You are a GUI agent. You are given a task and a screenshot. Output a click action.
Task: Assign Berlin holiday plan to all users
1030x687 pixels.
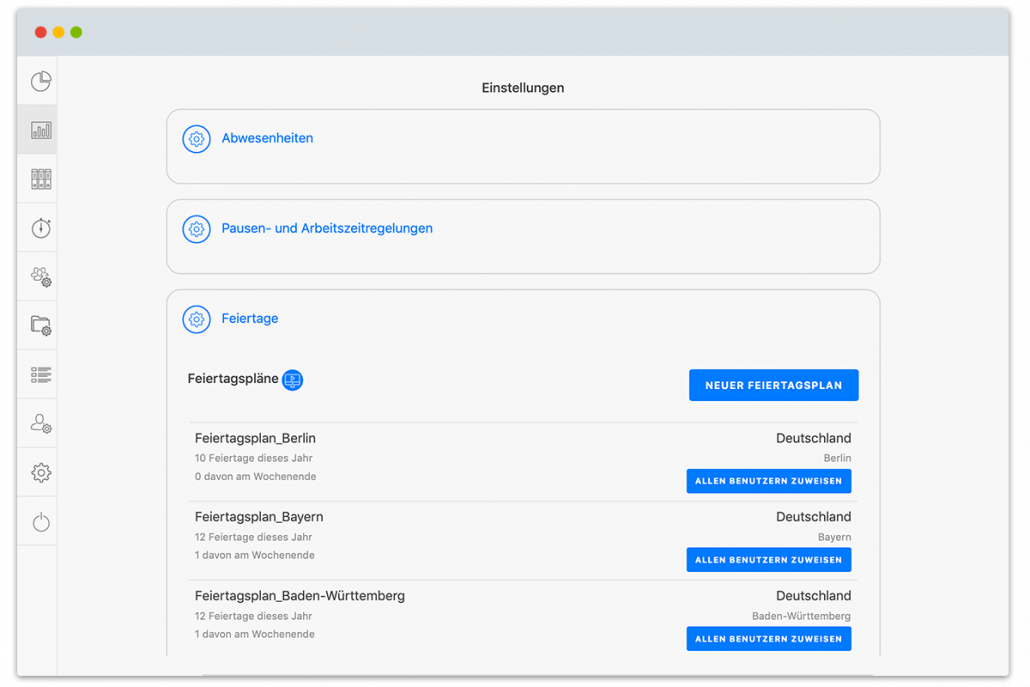pyautogui.click(x=769, y=481)
